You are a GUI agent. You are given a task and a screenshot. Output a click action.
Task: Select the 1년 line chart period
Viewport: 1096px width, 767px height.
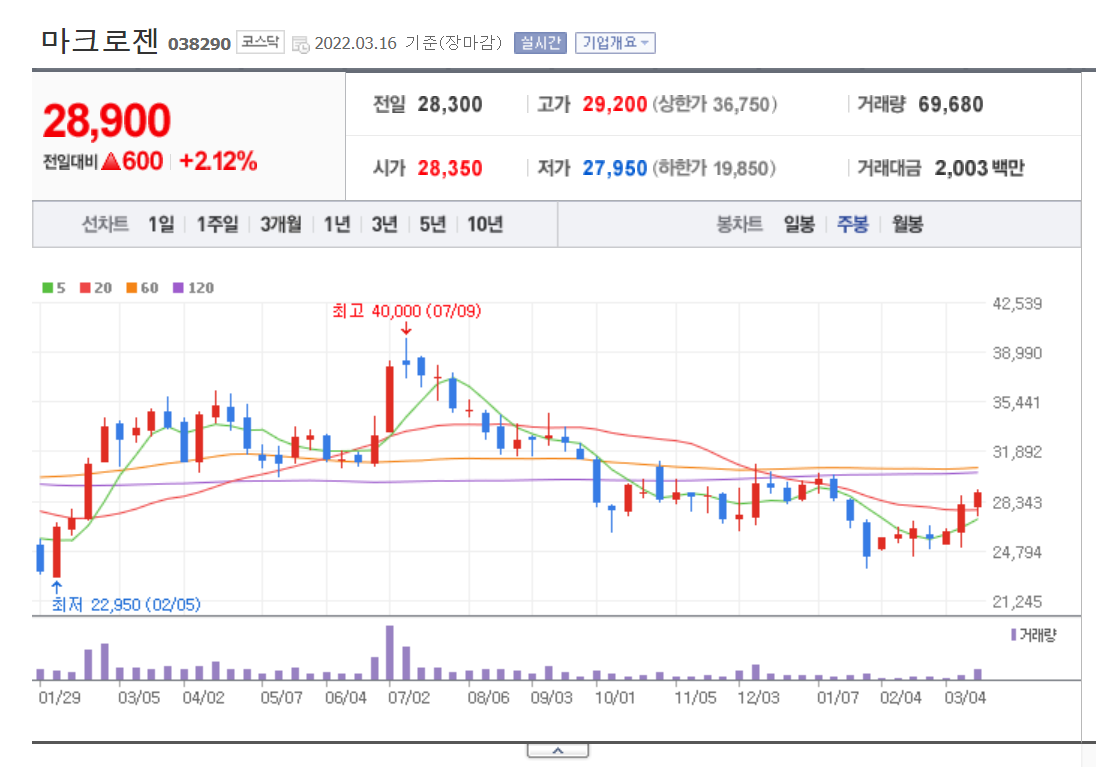[337, 224]
